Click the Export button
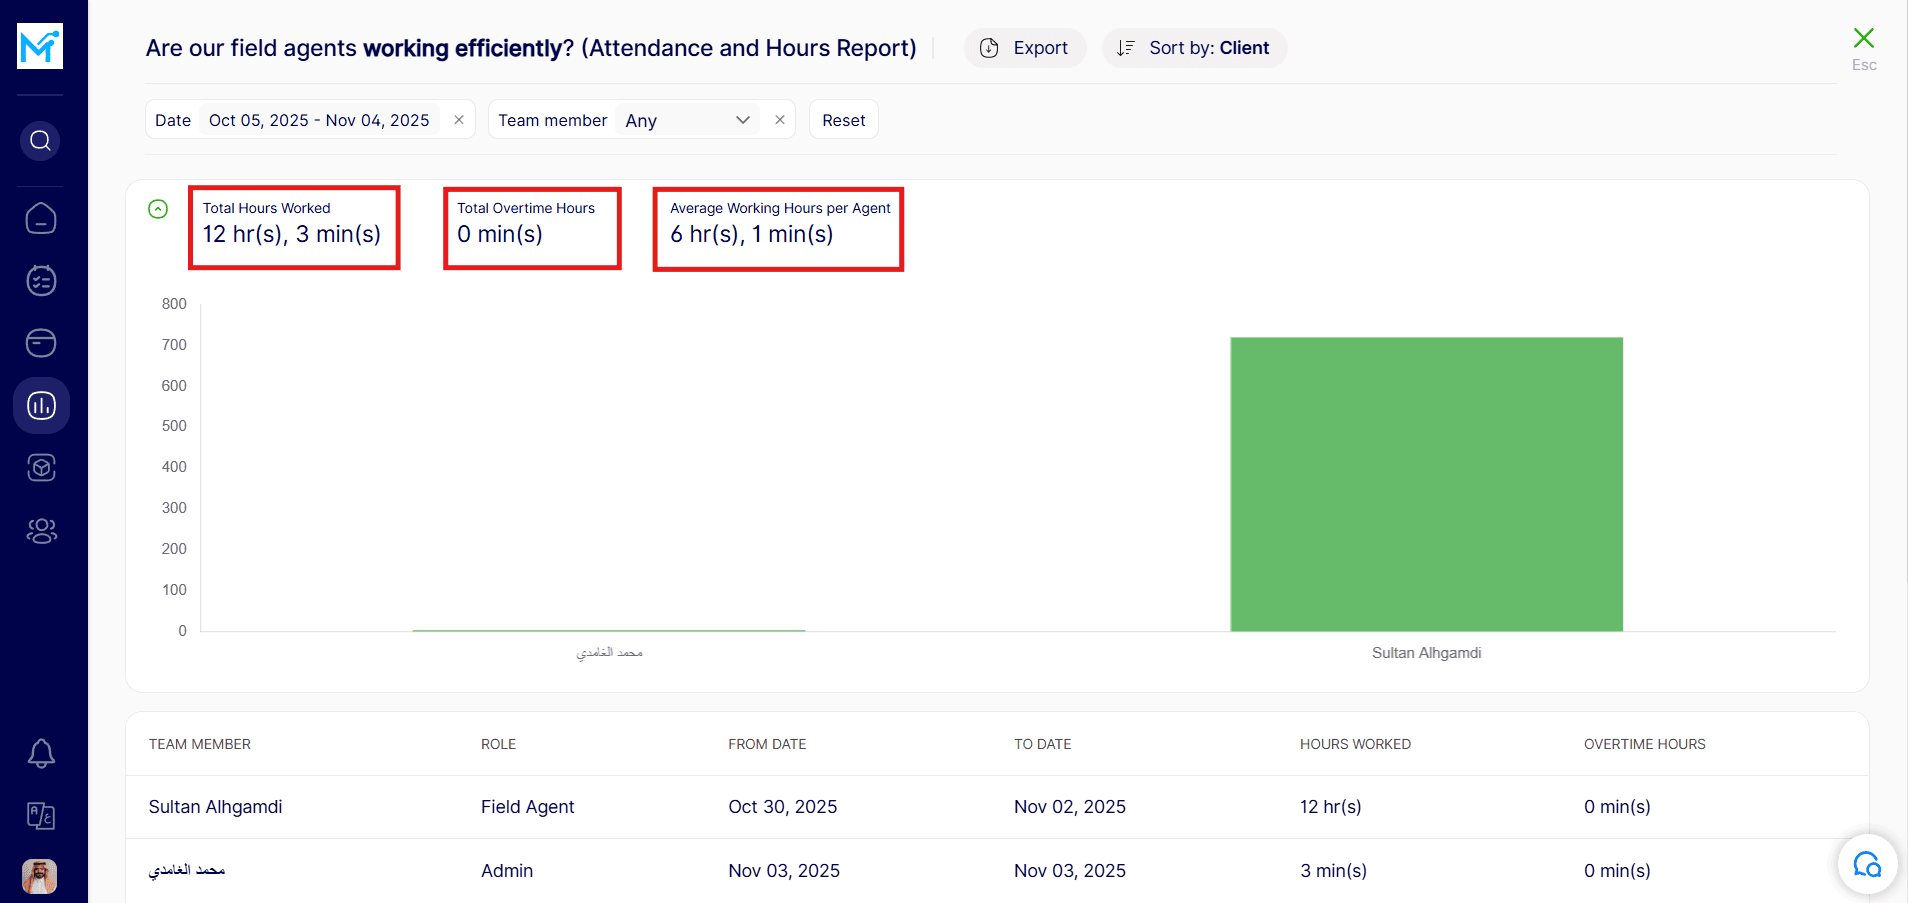 click(1024, 48)
